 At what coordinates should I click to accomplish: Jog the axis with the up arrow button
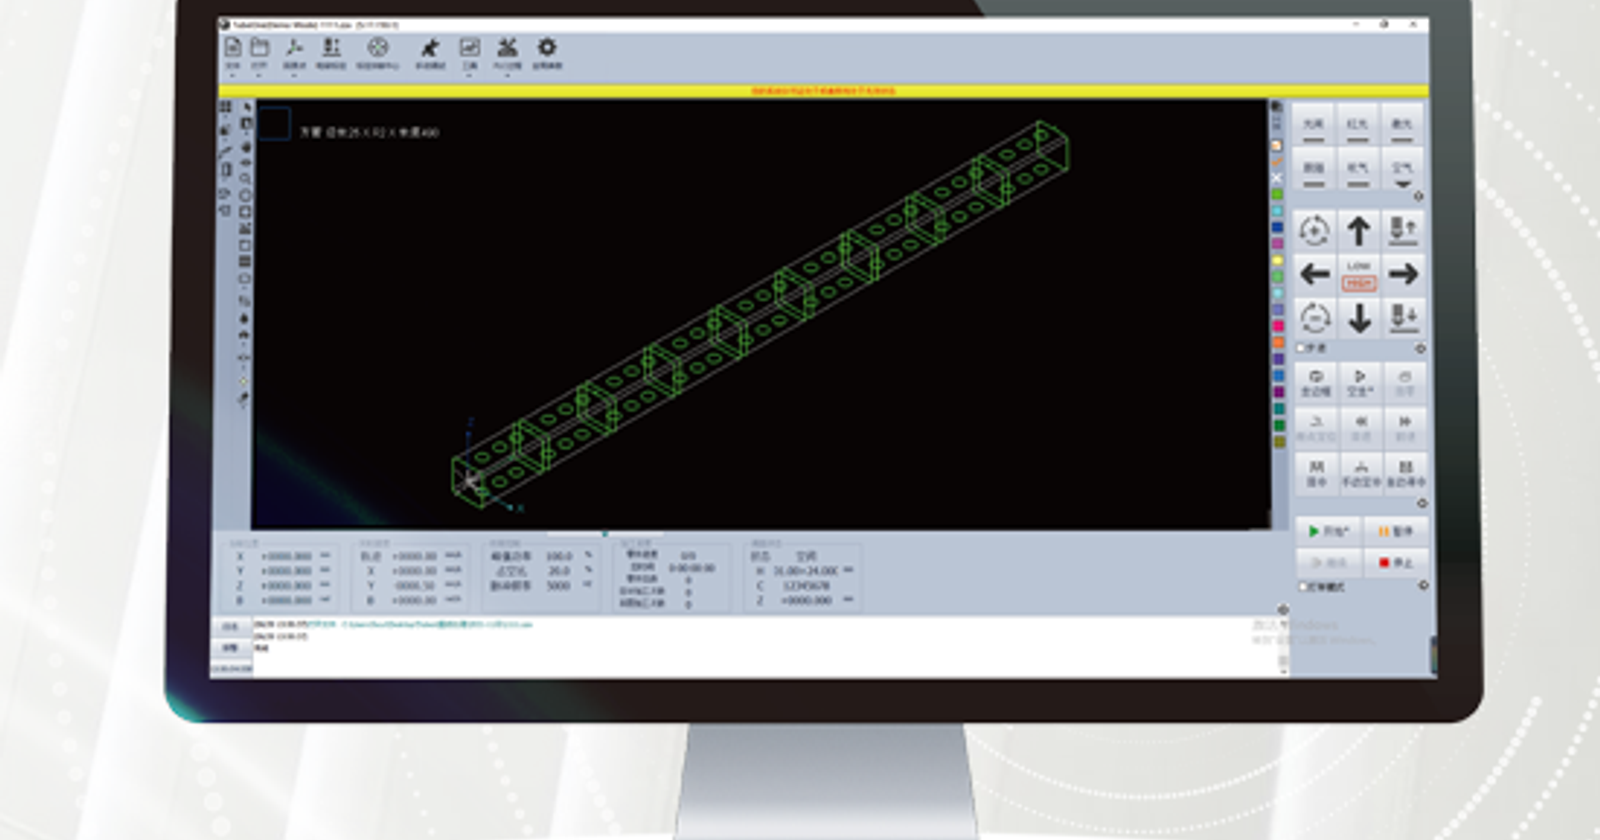click(x=1358, y=231)
